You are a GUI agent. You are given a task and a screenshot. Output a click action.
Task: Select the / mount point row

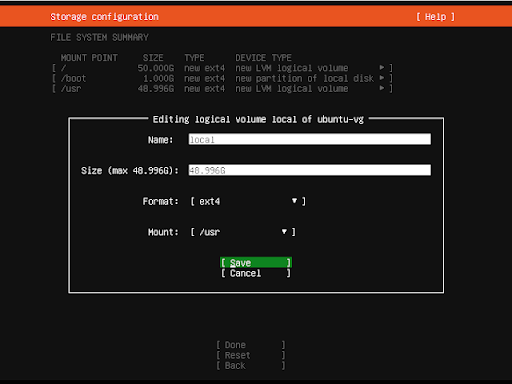pyautogui.click(x=222, y=68)
